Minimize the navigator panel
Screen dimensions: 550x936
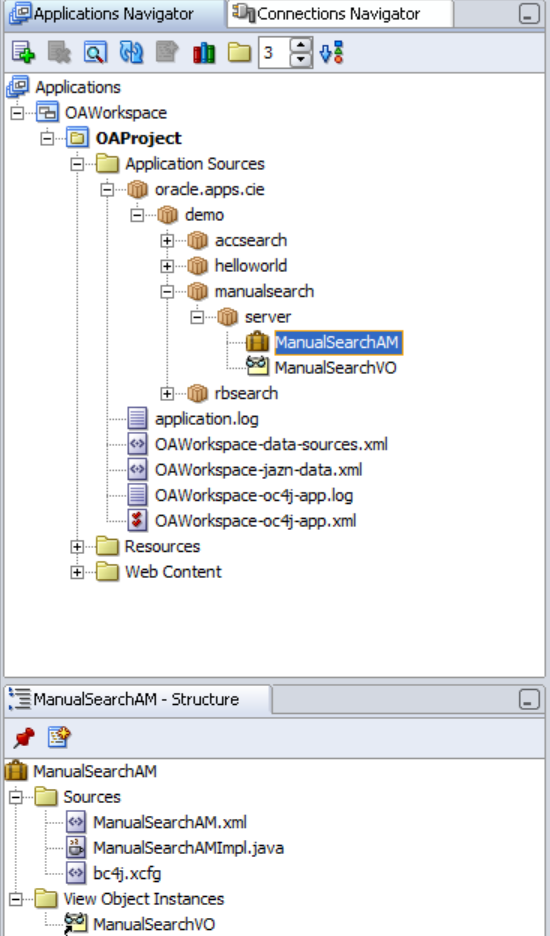[x=529, y=14]
